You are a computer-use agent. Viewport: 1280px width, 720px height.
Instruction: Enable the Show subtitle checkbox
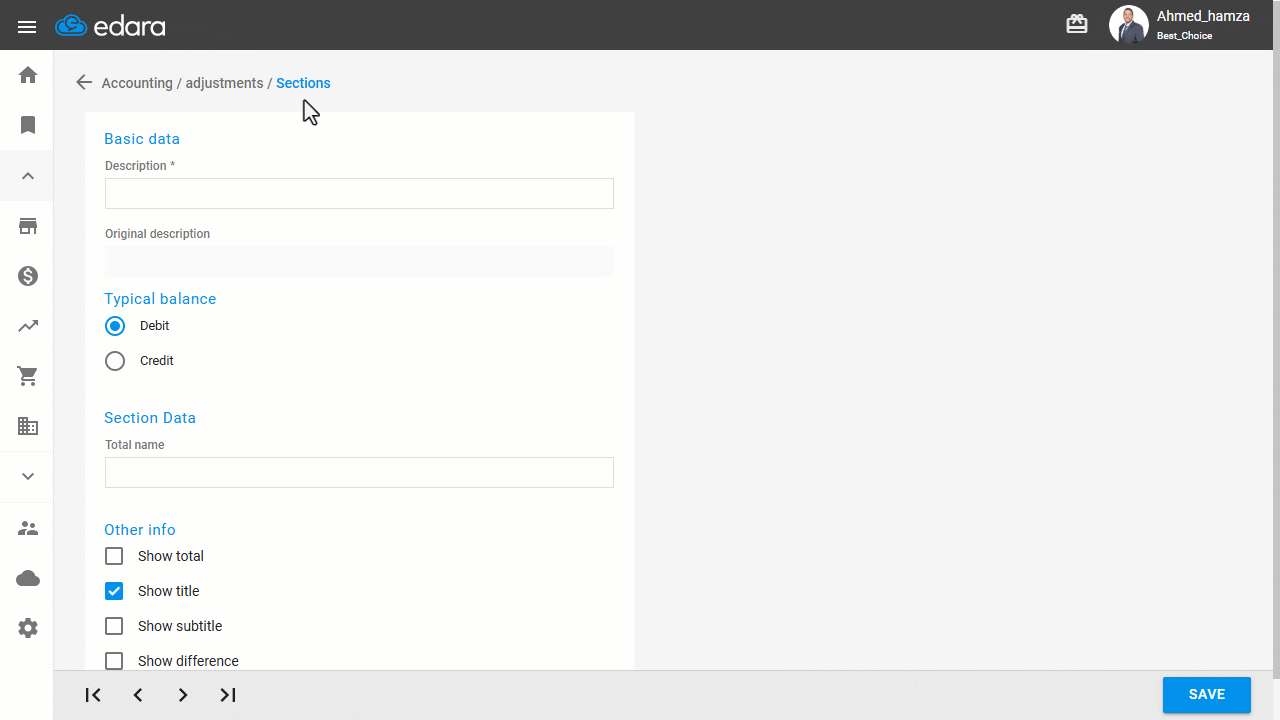(x=114, y=626)
